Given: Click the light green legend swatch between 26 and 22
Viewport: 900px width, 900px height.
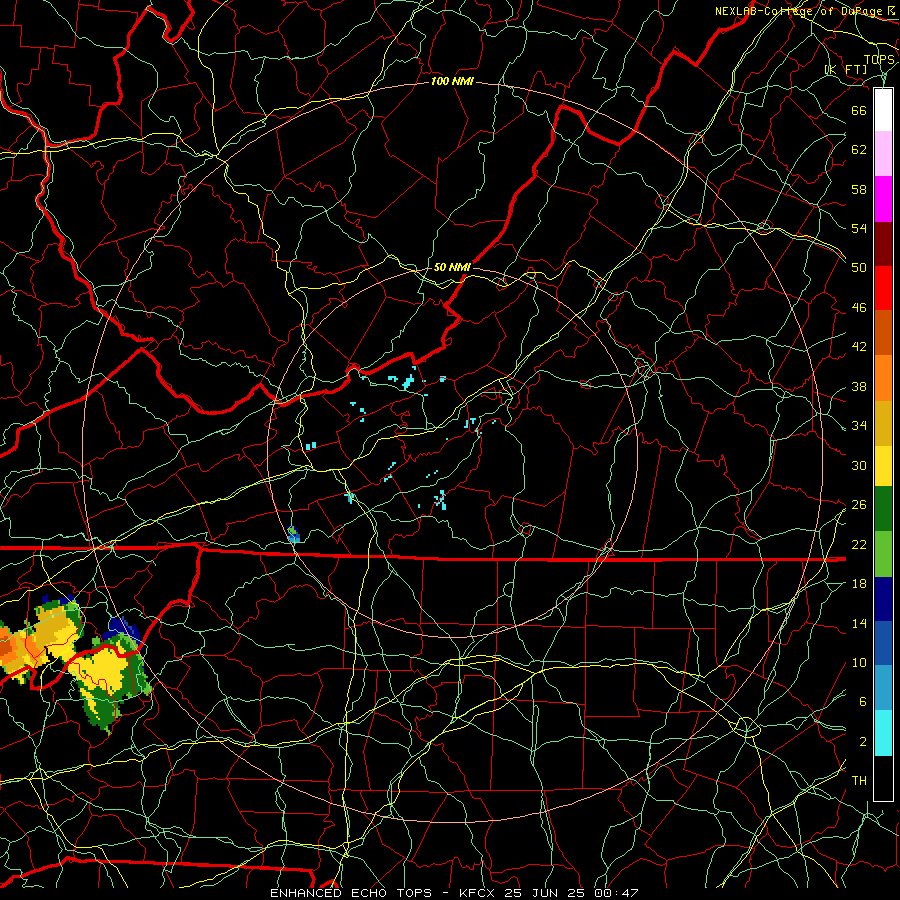Looking at the screenshot, I should 883,554.
